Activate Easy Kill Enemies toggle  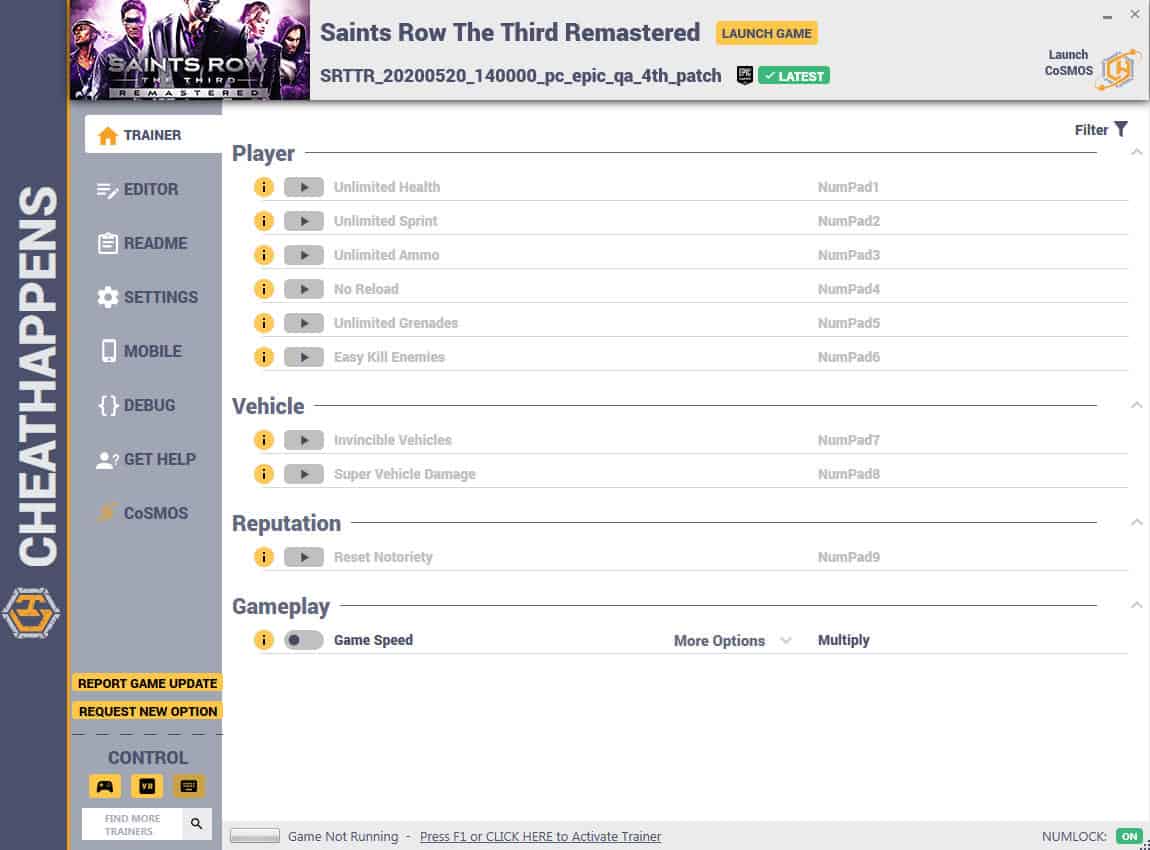tap(304, 357)
